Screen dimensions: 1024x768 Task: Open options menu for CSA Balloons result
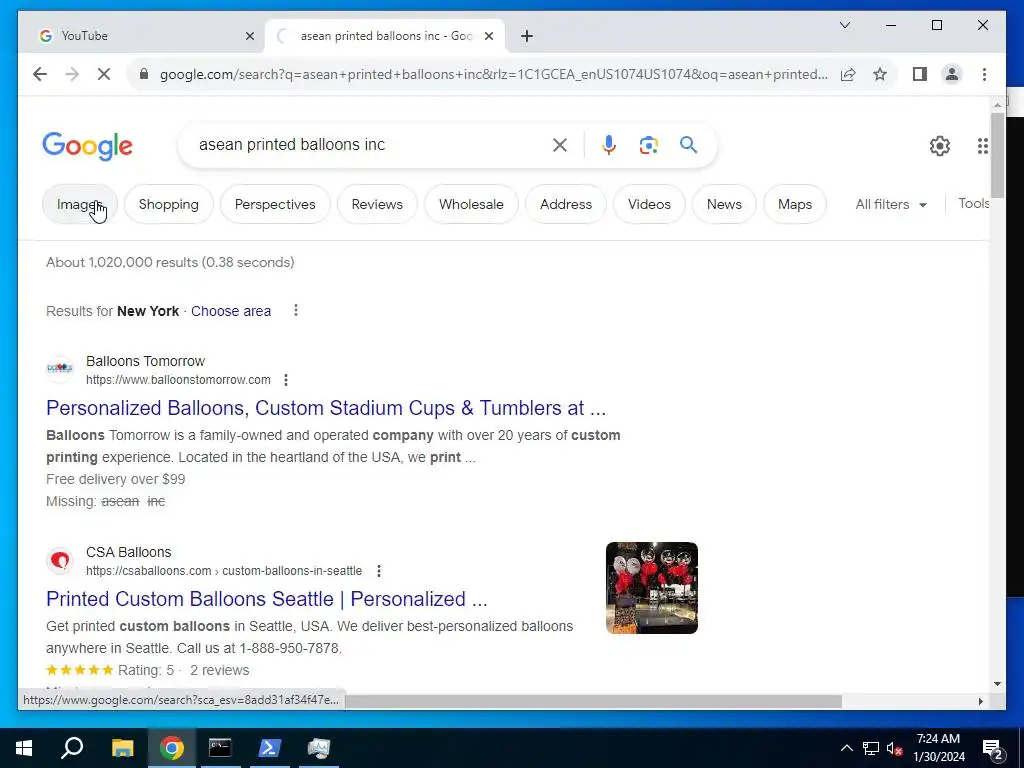[379, 571]
